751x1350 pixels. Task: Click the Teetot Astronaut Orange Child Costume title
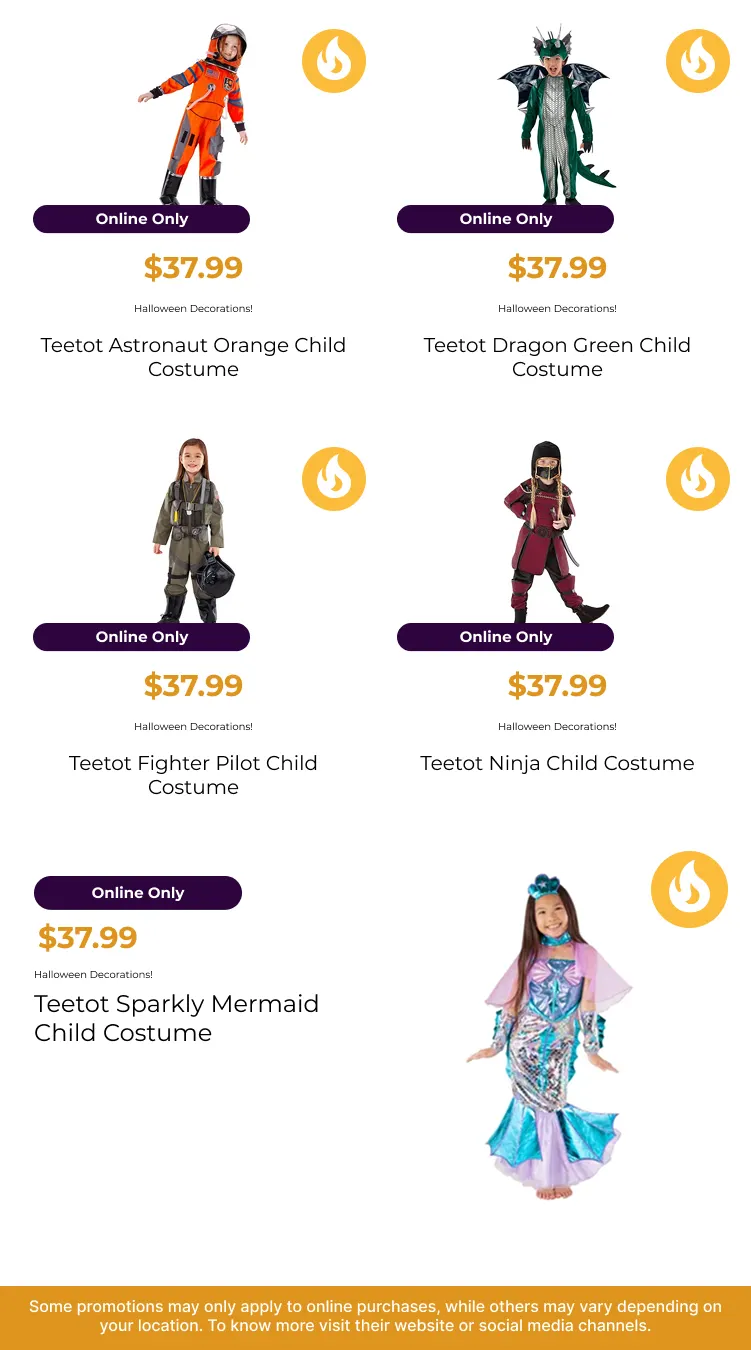193,357
